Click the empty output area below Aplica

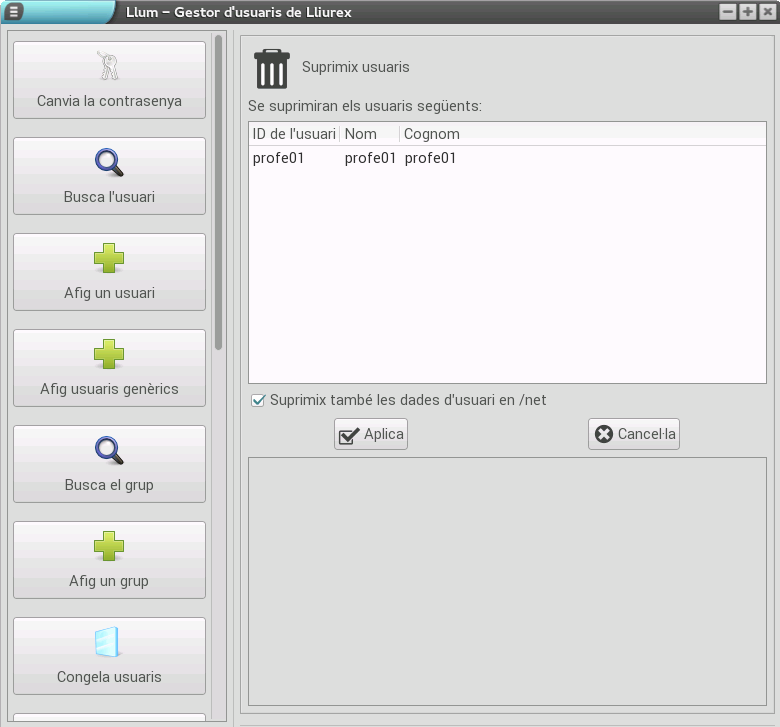point(506,580)
